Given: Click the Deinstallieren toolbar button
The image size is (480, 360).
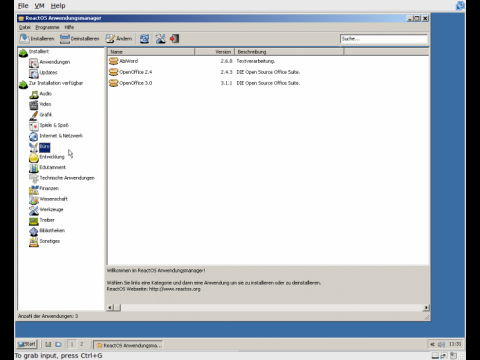Looking at the screenshot, I should click(x=80, y=39).
